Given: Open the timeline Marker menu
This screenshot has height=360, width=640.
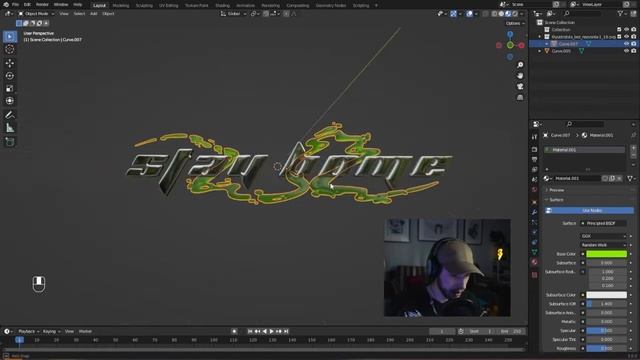Looking at the screenshot, I should pos(85,331).
